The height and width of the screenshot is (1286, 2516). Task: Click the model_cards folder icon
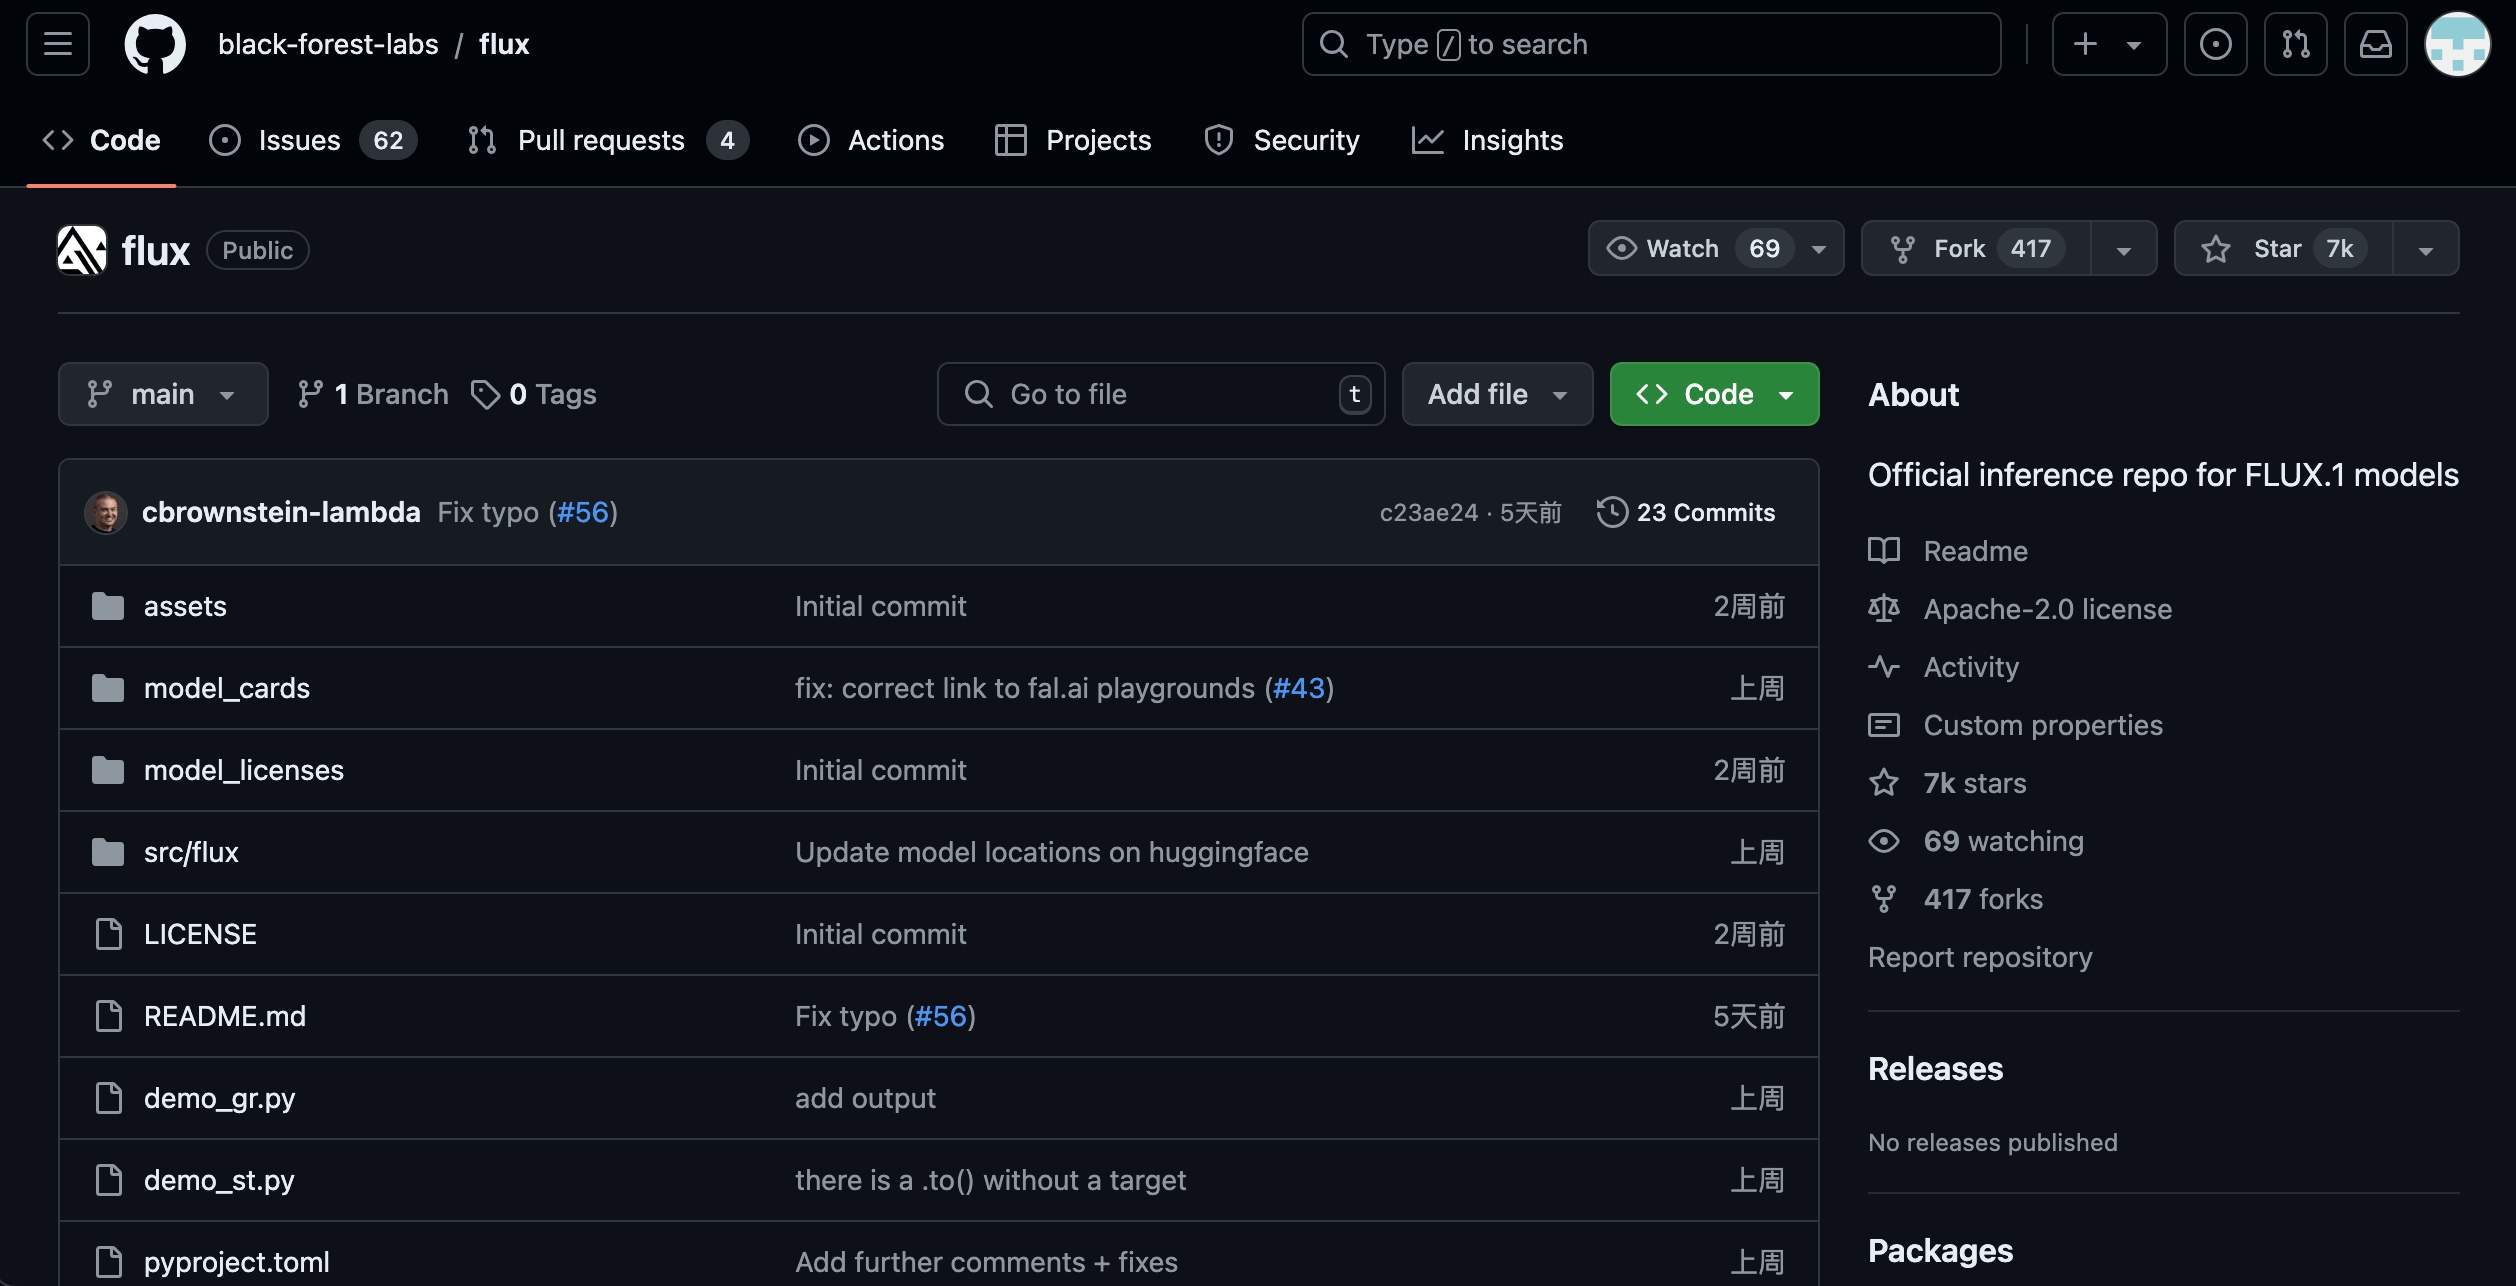(x=108, y=688)
